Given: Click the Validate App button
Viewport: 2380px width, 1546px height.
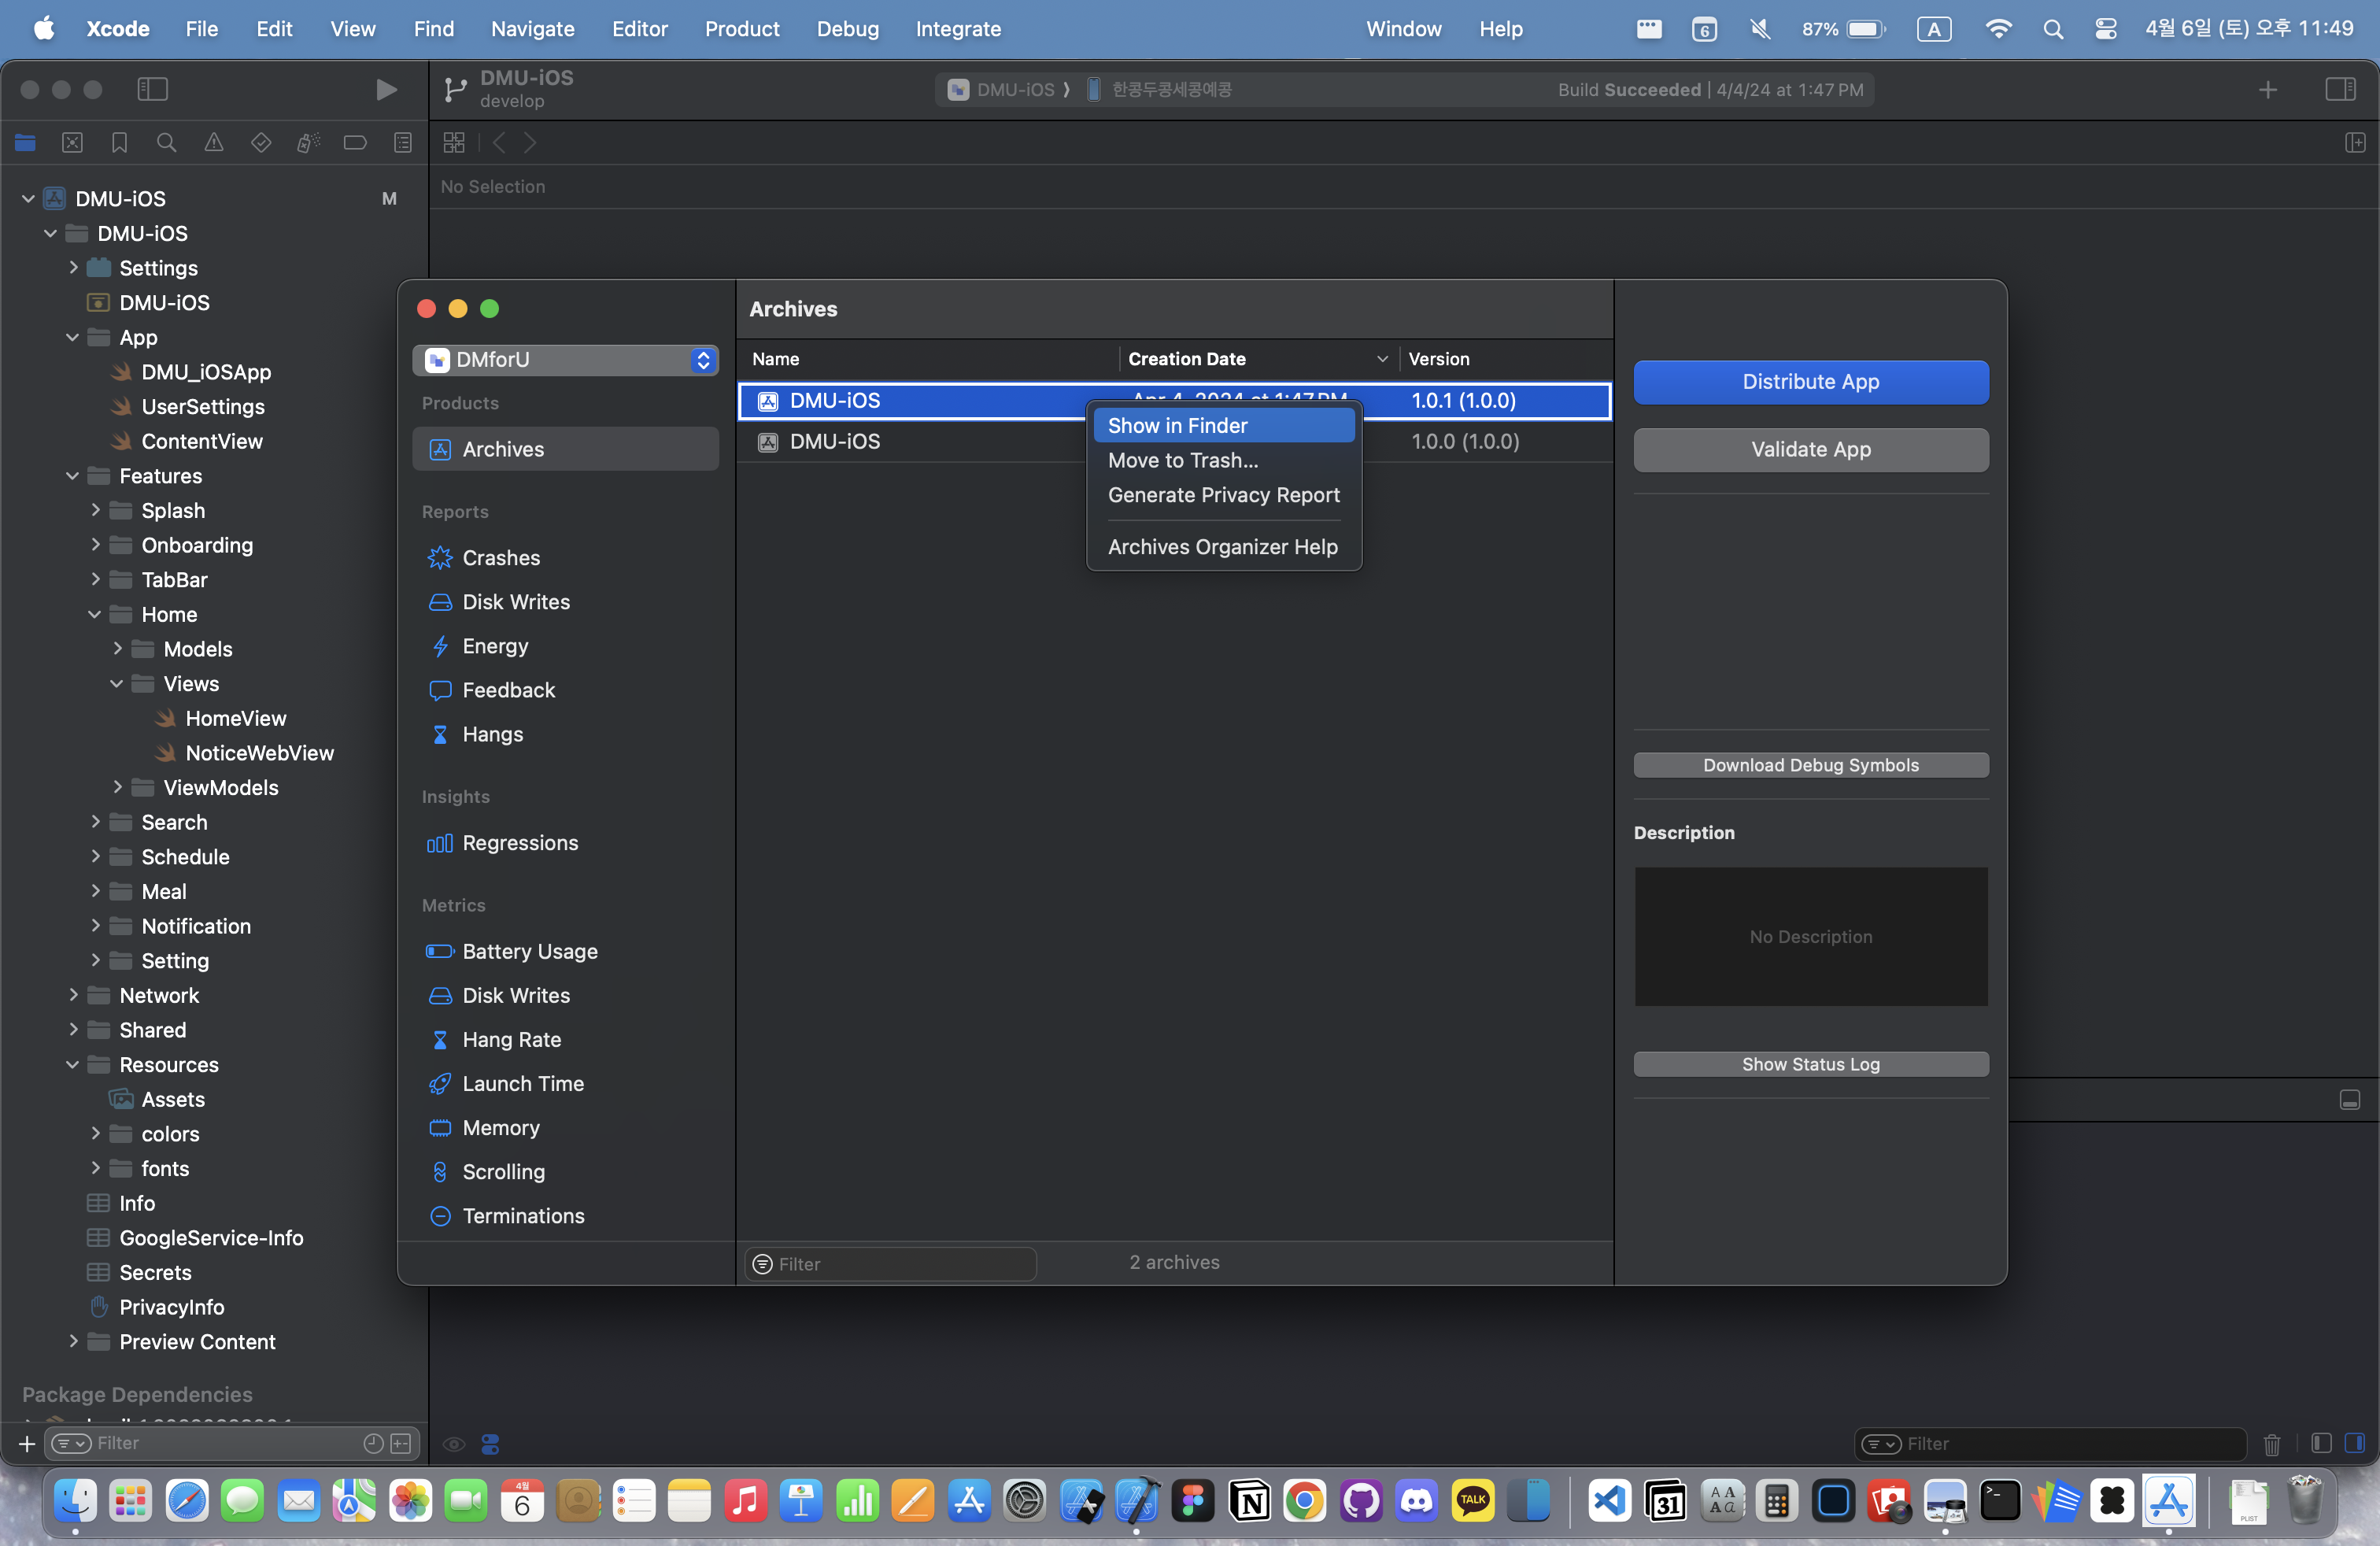Looking at the screenshot, I should click(x=1810, y=450).
